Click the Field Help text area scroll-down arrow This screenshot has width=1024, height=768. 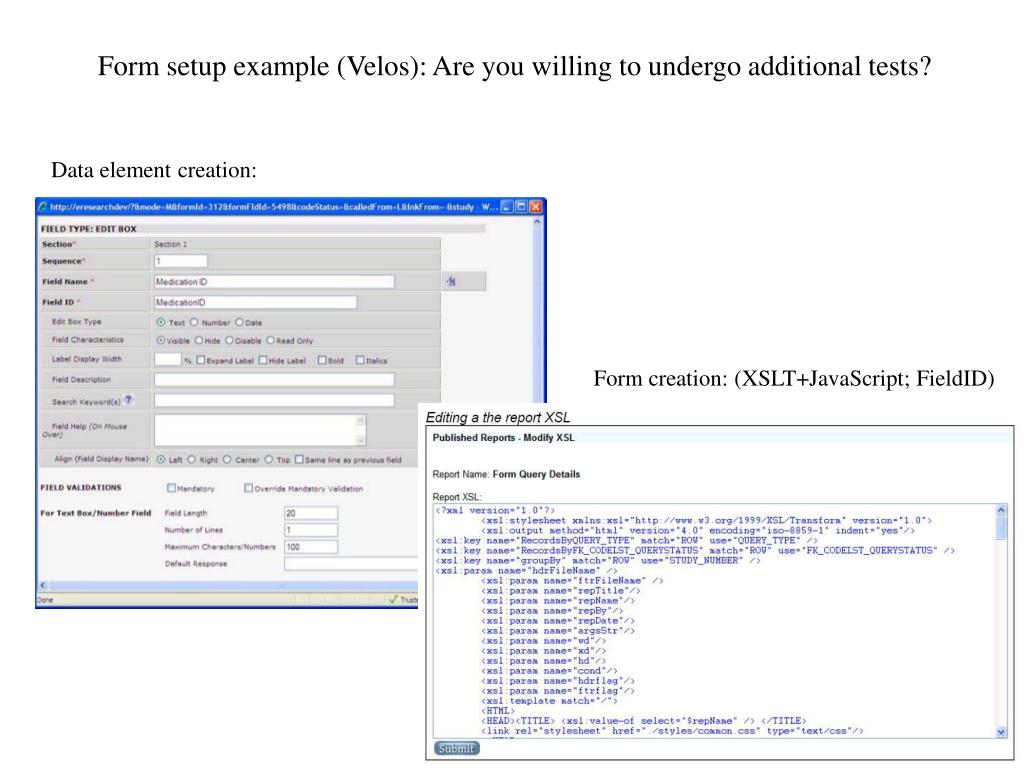(360, 441)
